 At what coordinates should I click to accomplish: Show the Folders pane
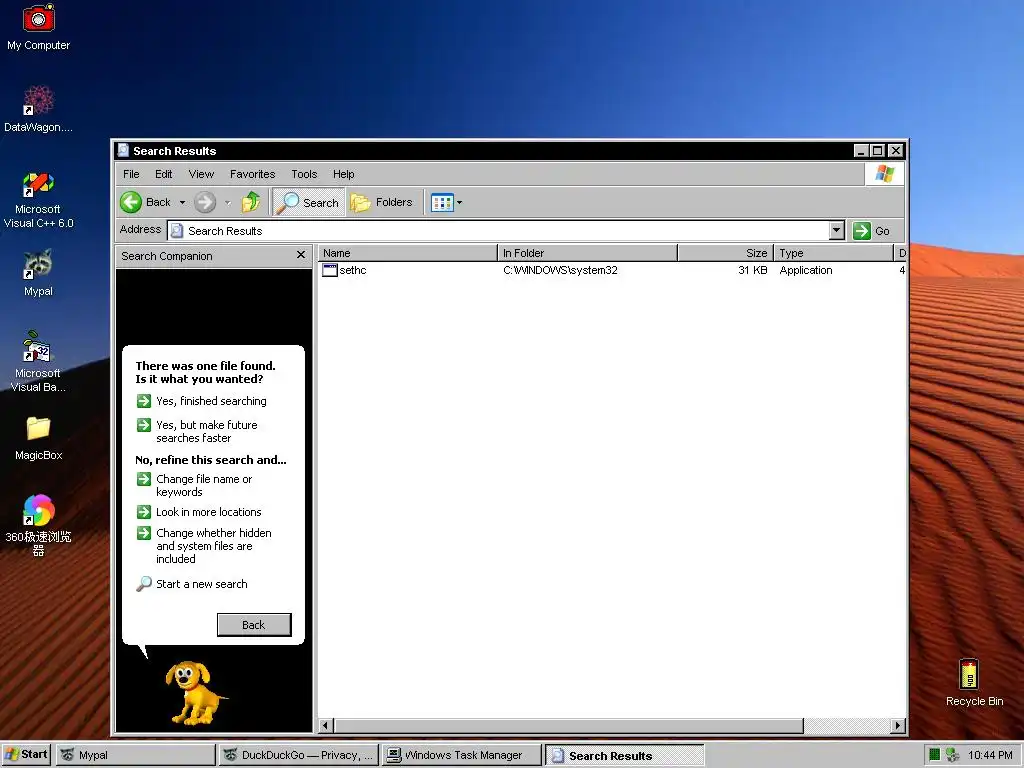coord(382,202)
